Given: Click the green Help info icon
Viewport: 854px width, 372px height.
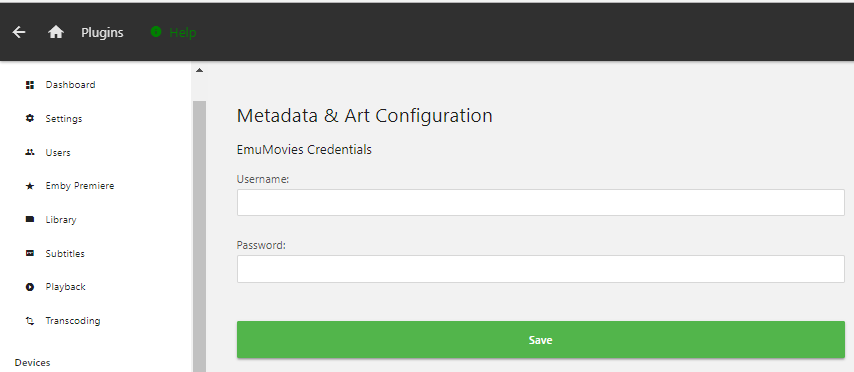Looking at the screenshot, I should pos(156,32).
